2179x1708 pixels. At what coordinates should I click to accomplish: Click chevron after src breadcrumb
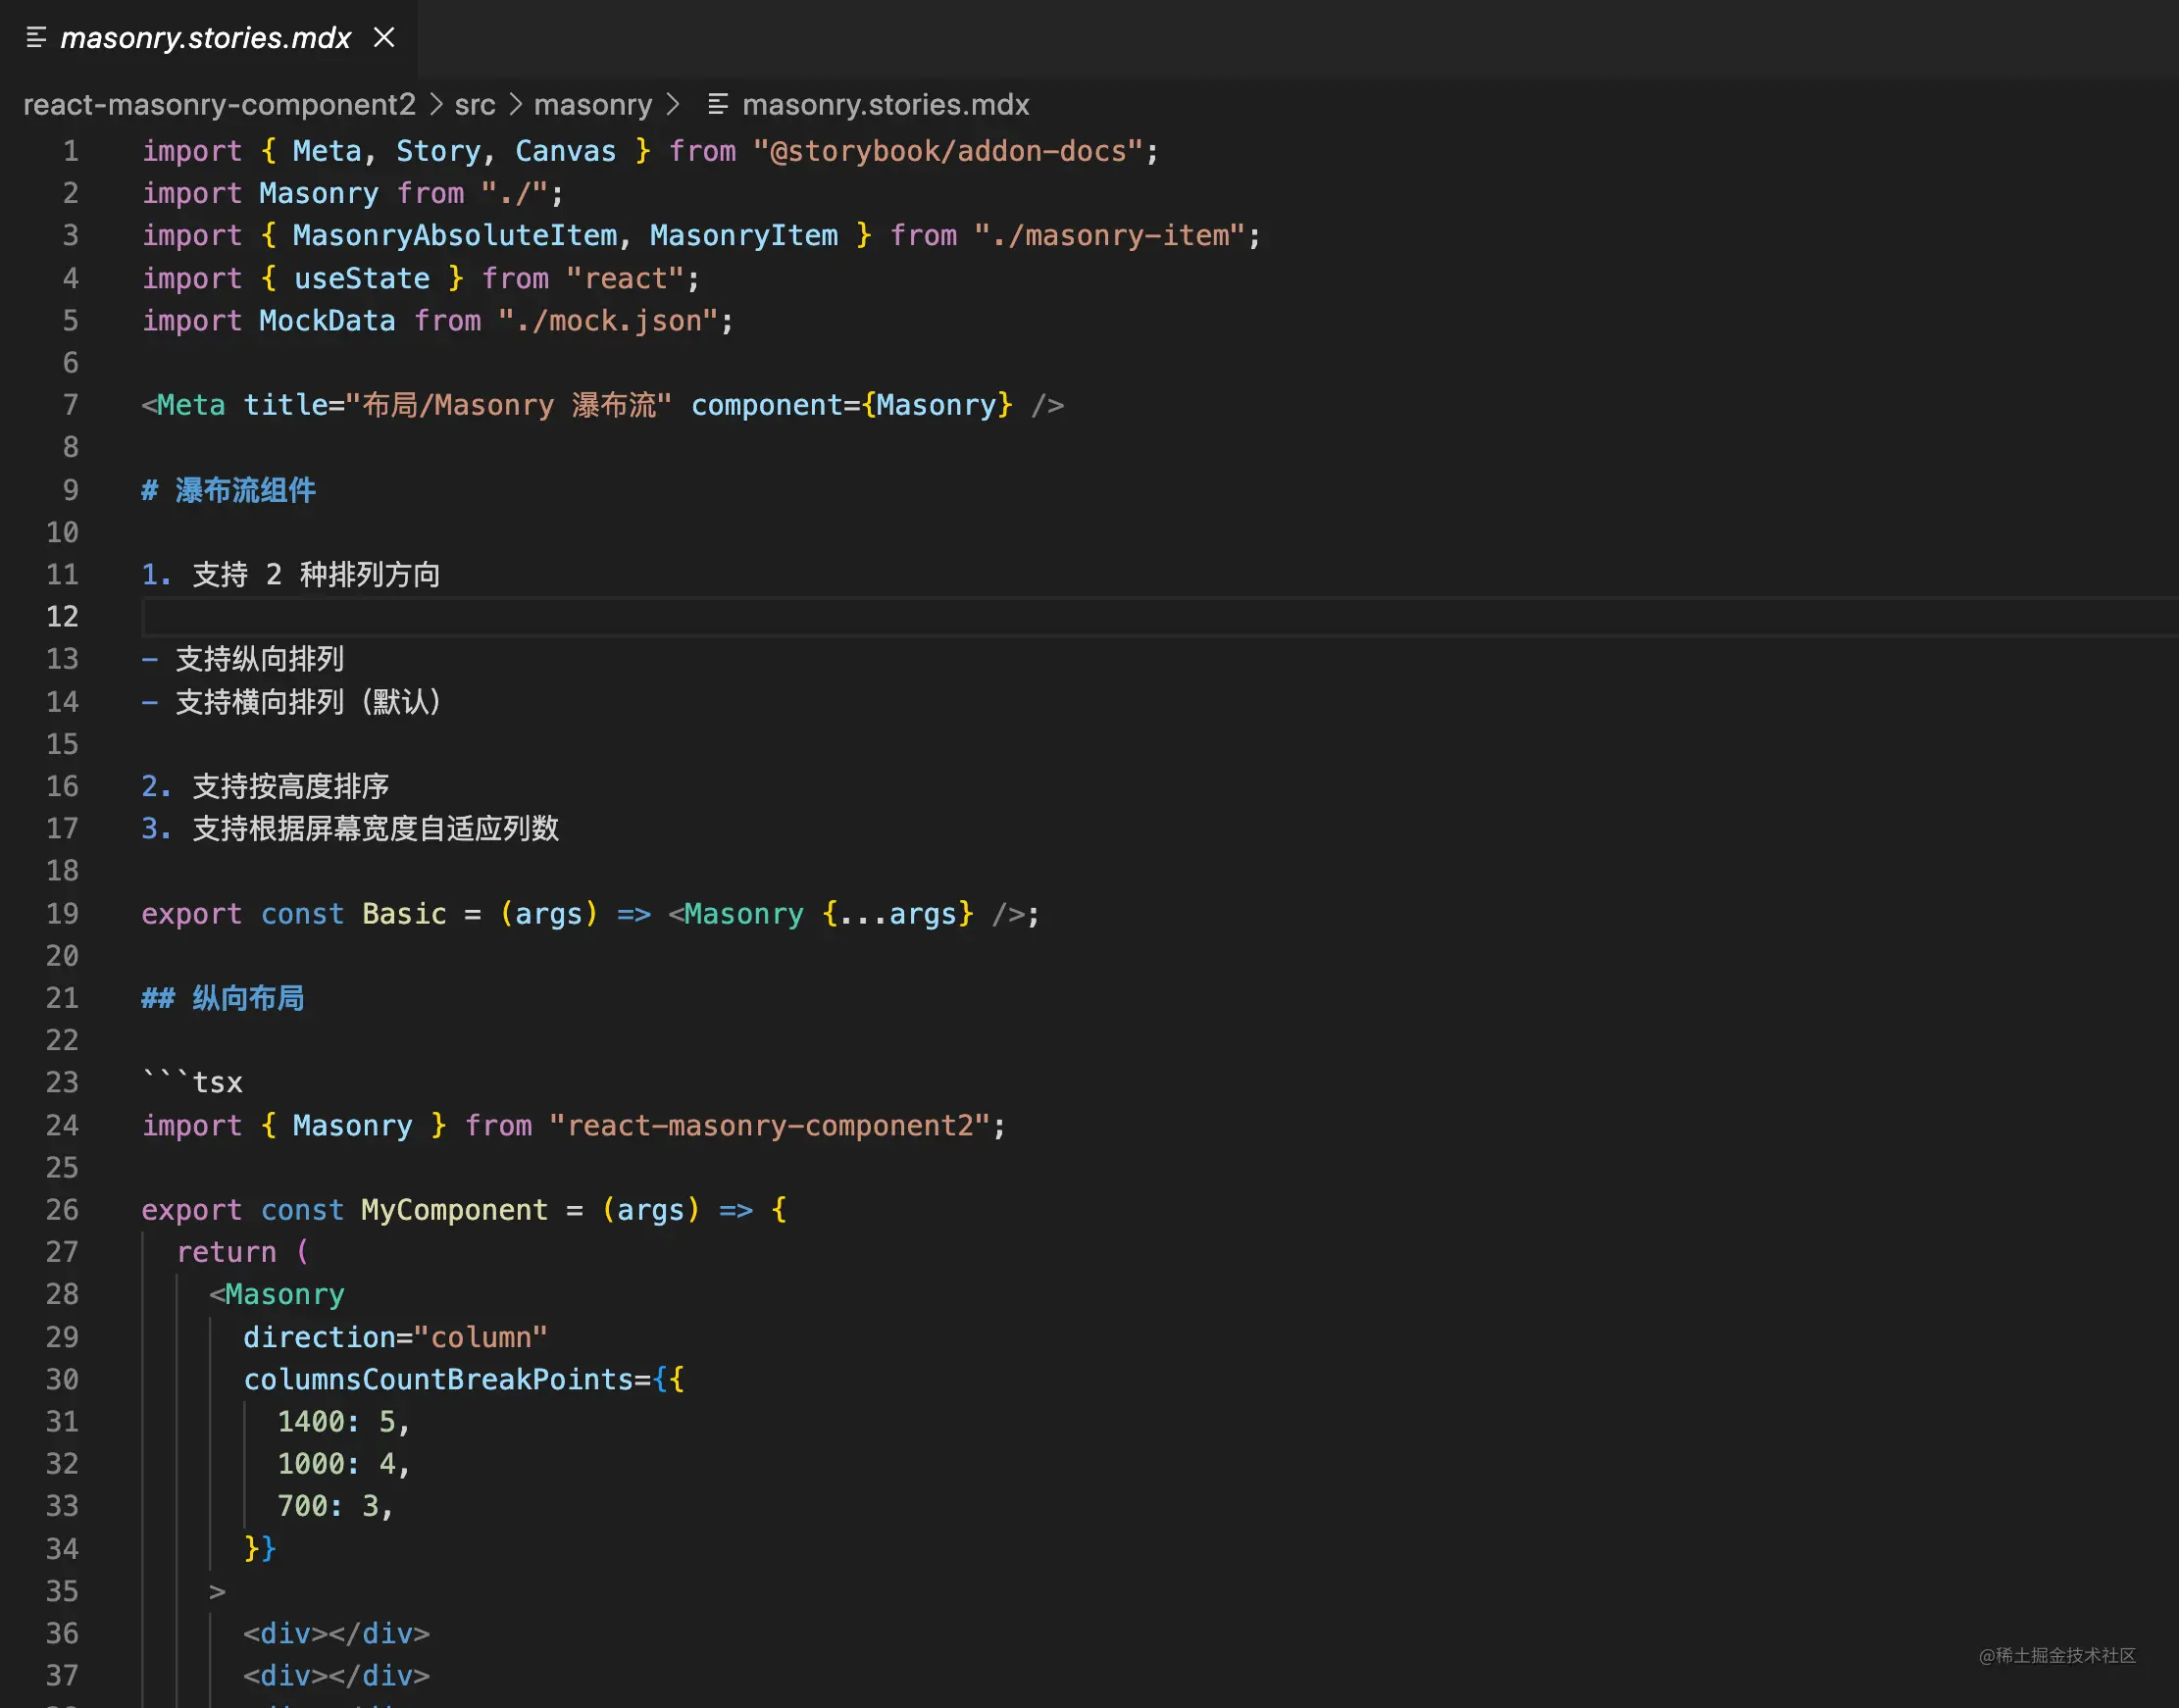pyautogui.click(x=515, y=104)
